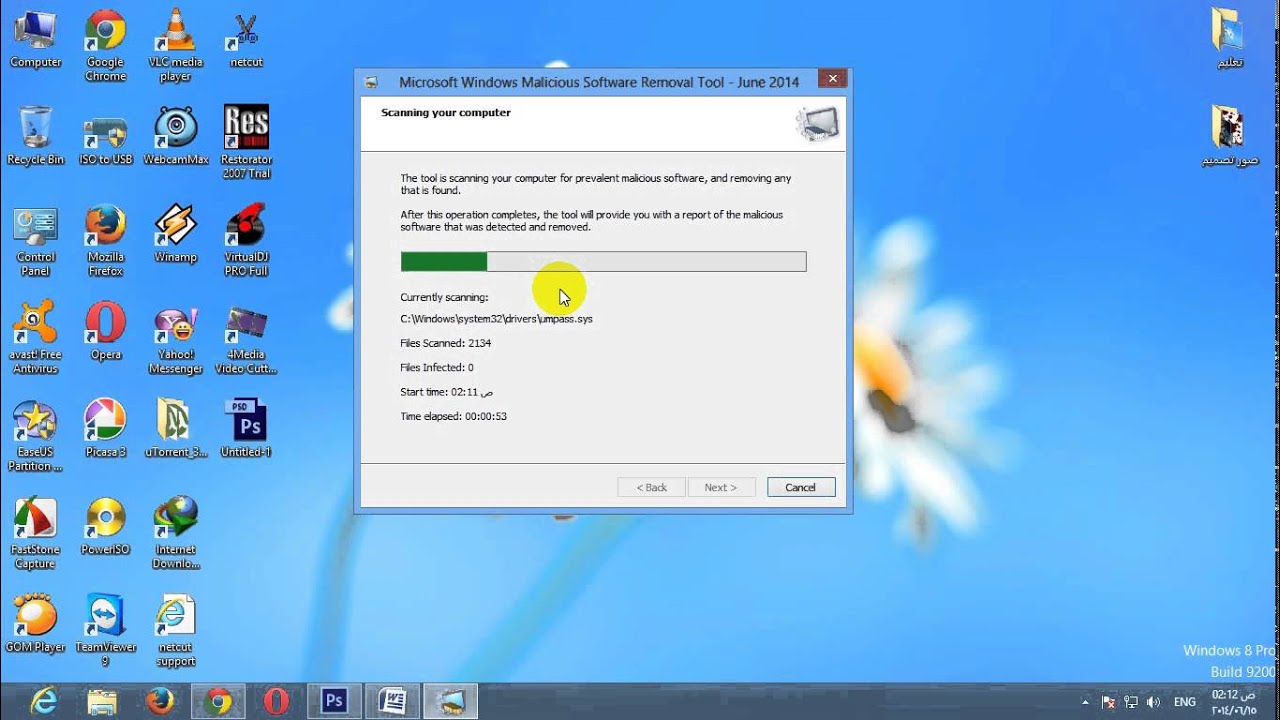Close the Malicious Software Removal Tool dialog

click(832, 79)
